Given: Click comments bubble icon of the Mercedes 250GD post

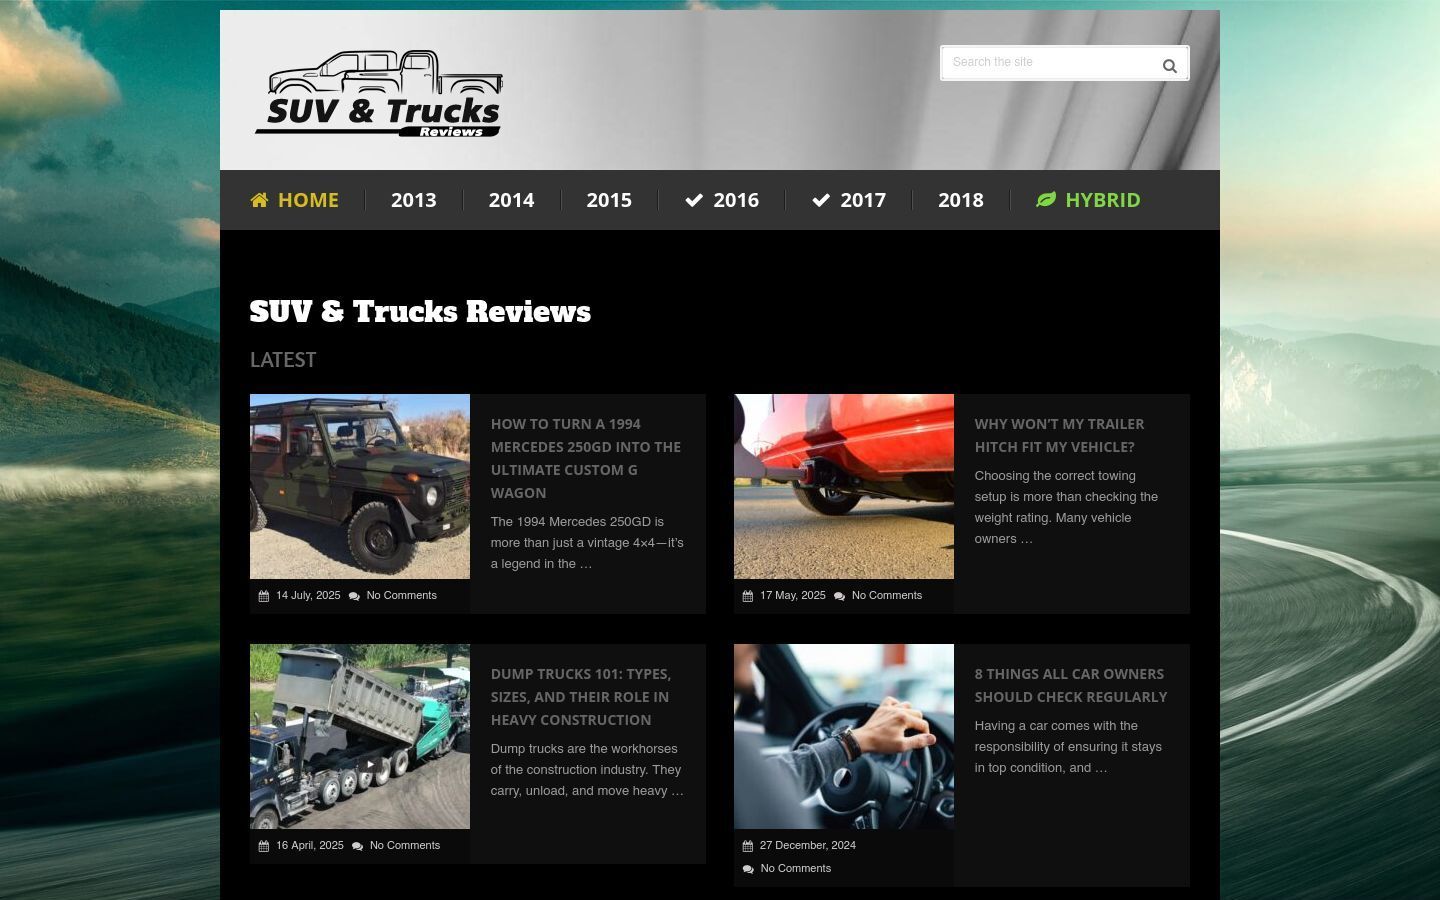Looking at the screenshot, I should (355, 596).
